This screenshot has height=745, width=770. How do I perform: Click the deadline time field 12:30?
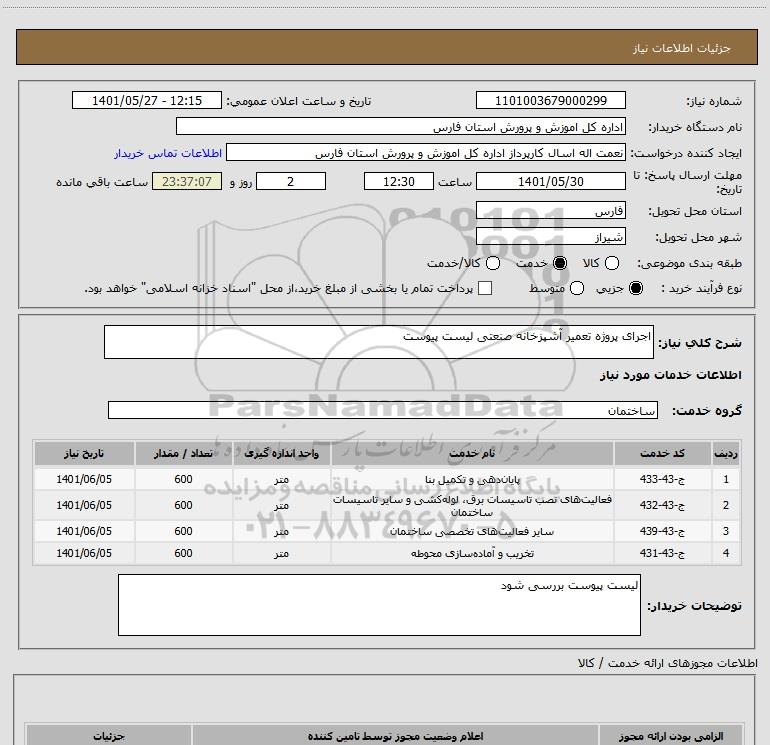(399, 182)
